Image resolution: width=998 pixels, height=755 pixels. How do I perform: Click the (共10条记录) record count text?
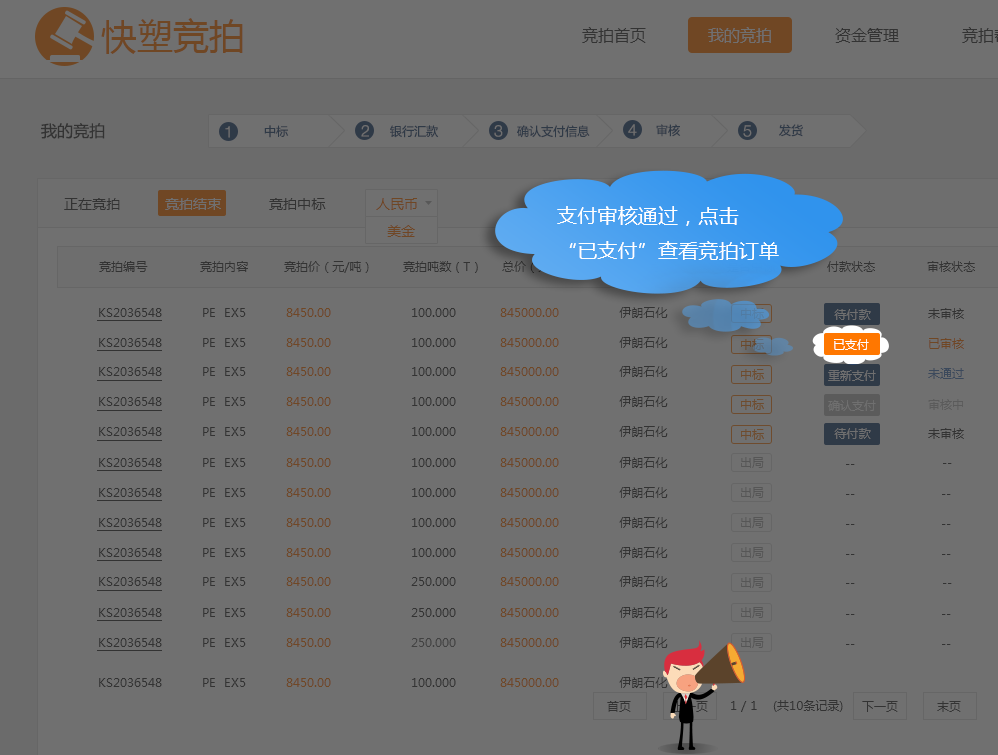point(808,705)
